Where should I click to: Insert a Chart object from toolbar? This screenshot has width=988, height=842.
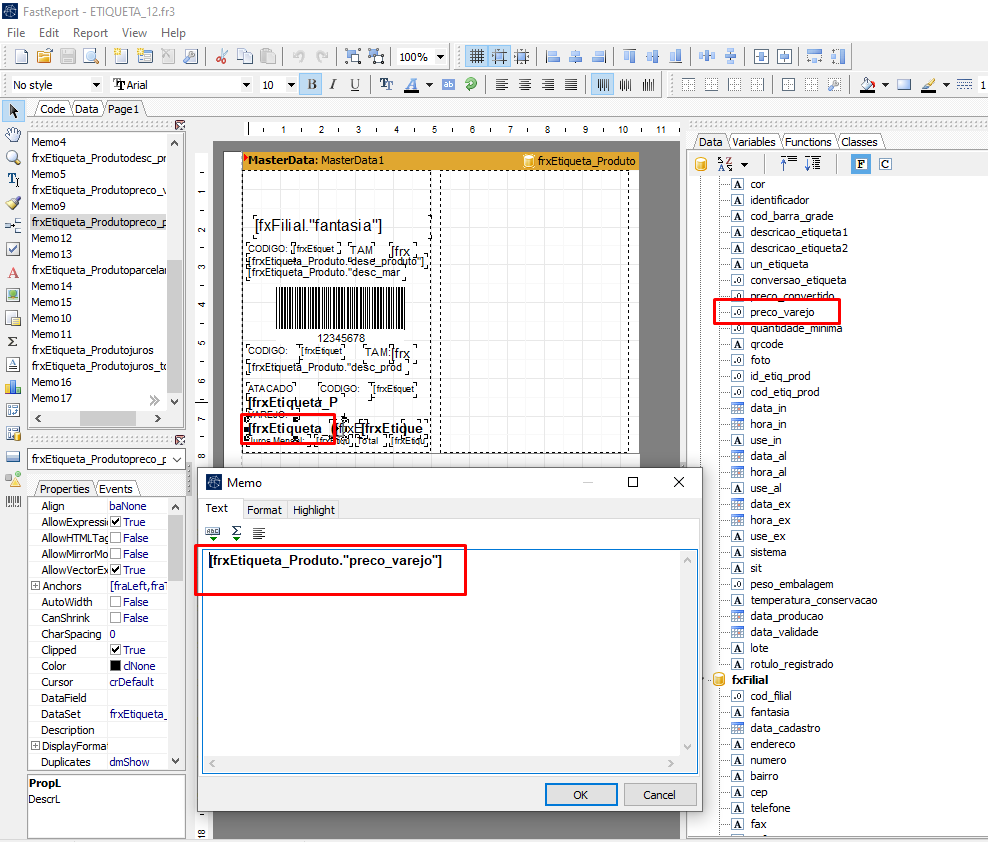pyautogui.click(x=13, y=387)
